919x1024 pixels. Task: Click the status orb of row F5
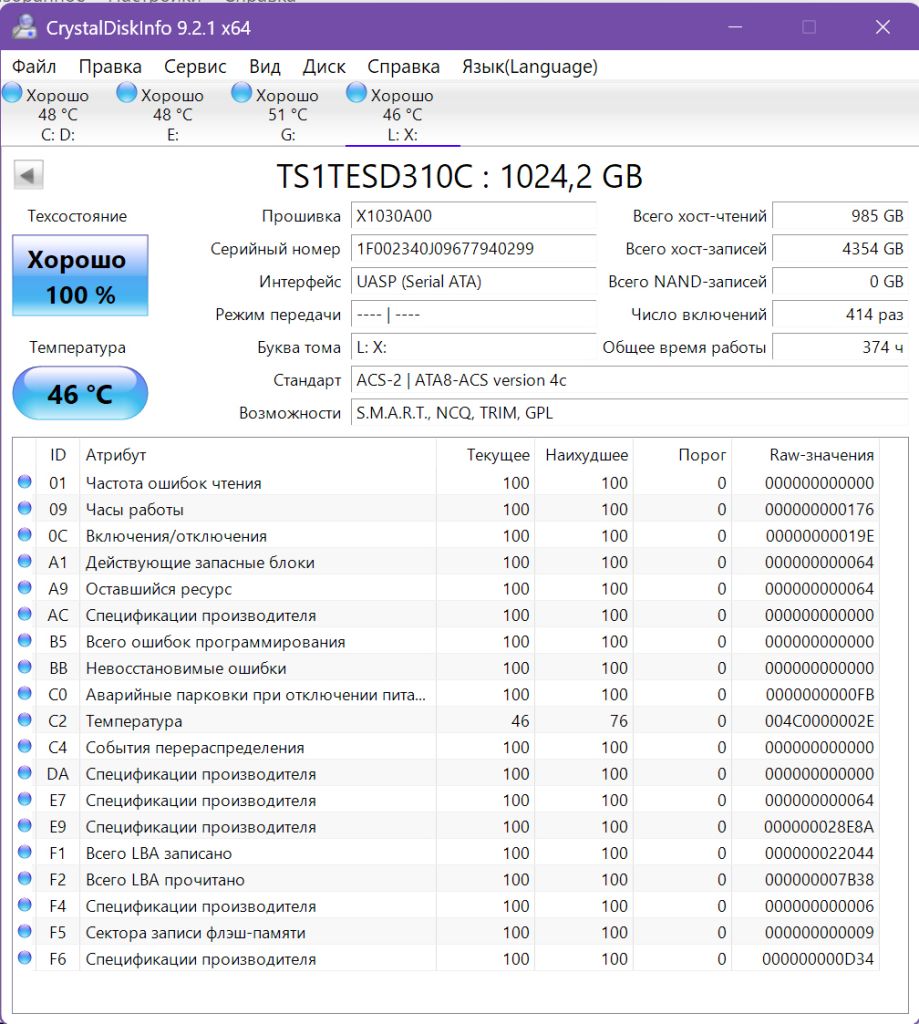[x=25, y=931]
